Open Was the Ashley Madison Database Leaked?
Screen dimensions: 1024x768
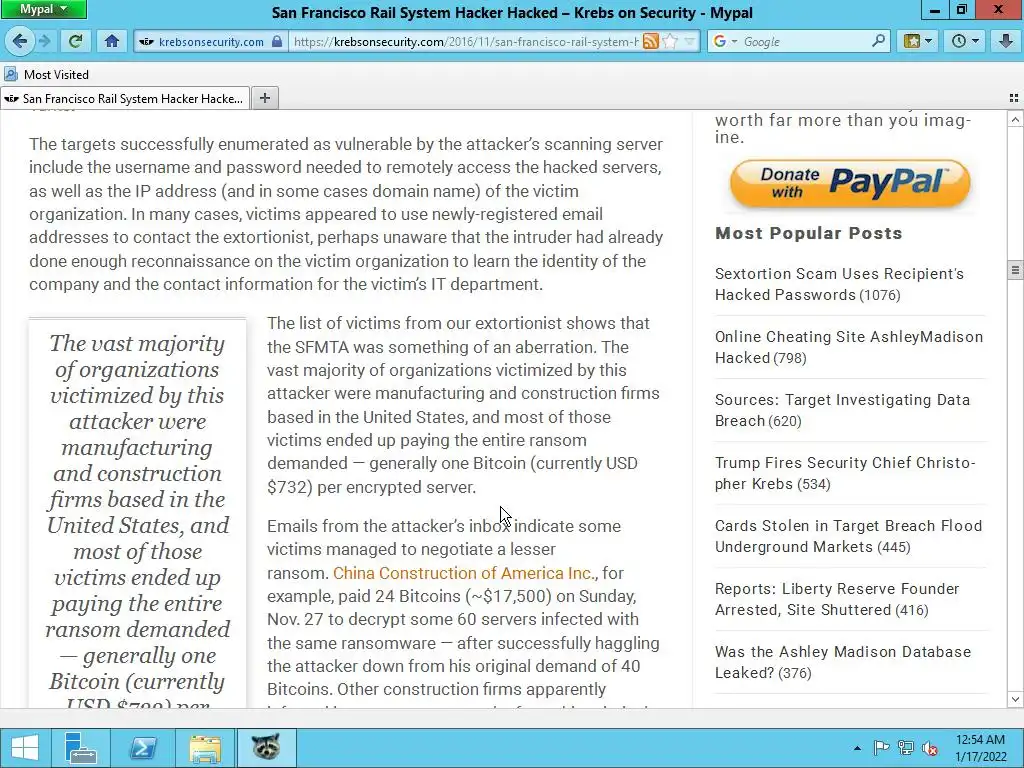pyautogui.click(x=842, y=662)
